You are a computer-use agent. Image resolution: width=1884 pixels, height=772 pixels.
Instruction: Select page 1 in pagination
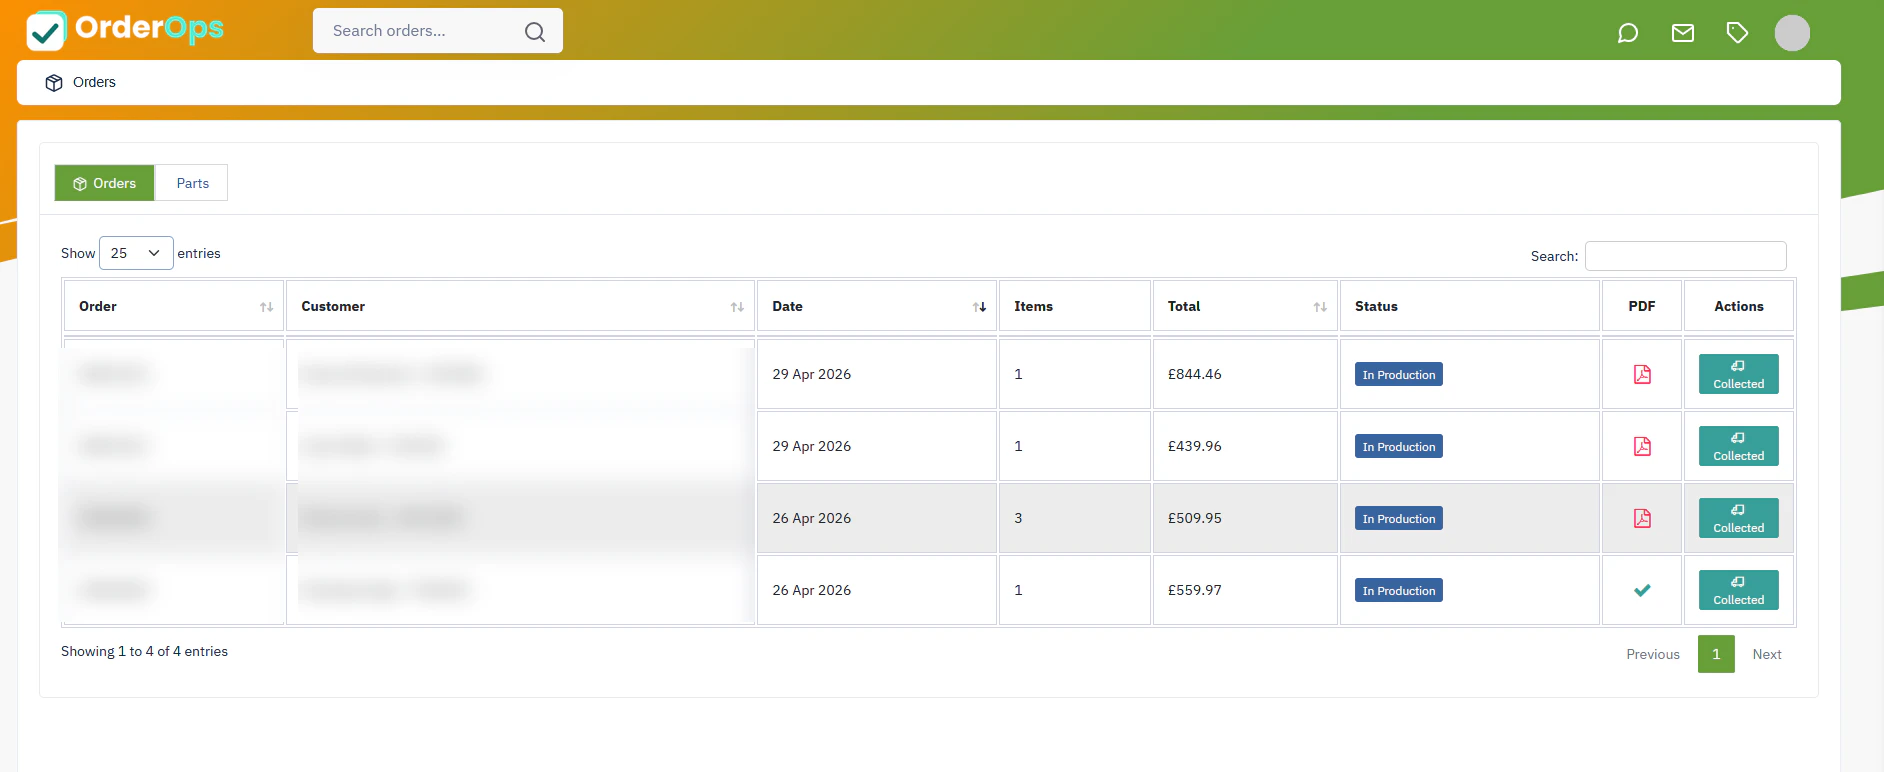click(x=1716, y=654)
